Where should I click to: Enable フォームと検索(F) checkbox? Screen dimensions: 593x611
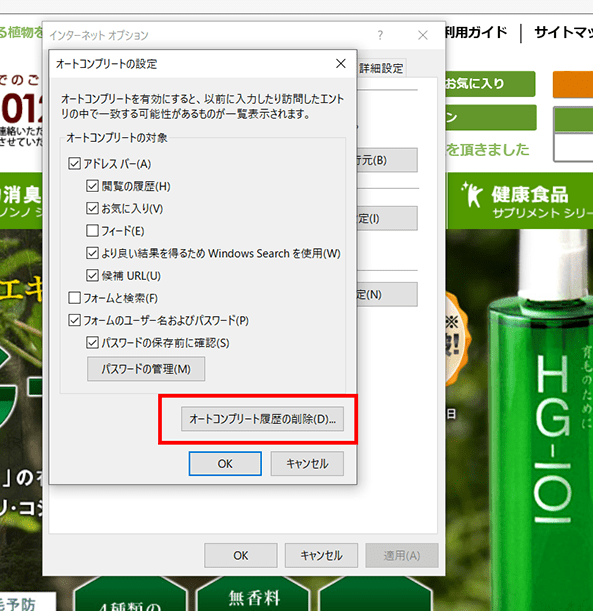74,298
